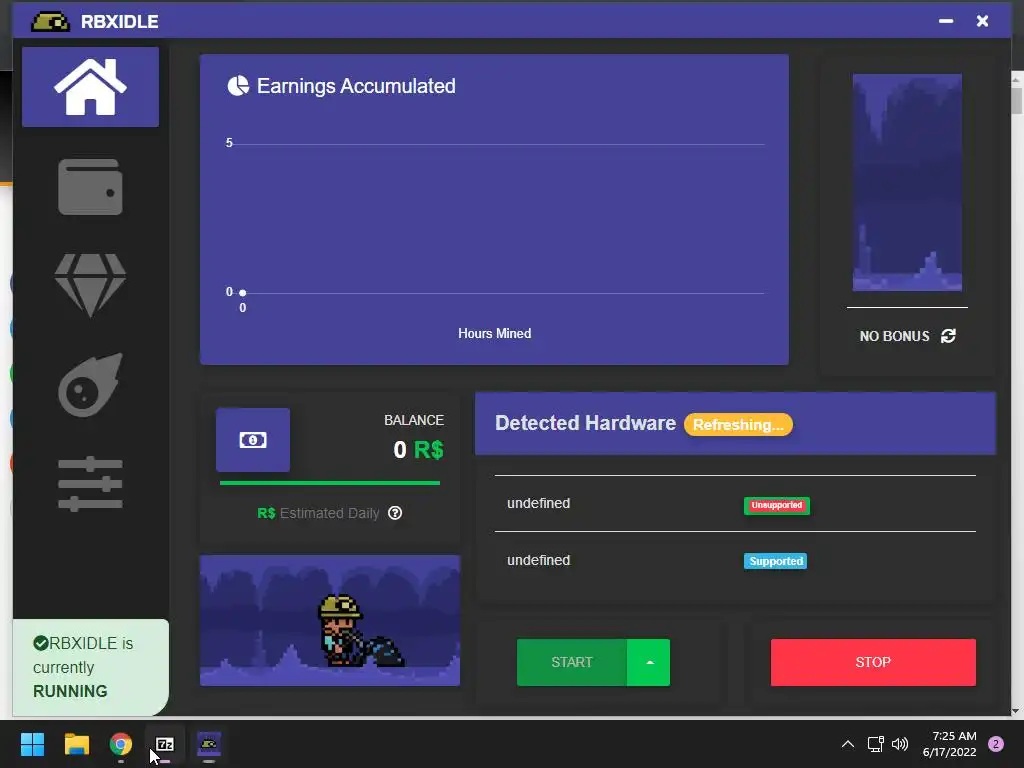Image resolution: width=1024 pixels, height=768 pixels.
Task: Click the RBXIDLE logo in title bar
Action: pos(50,22)
